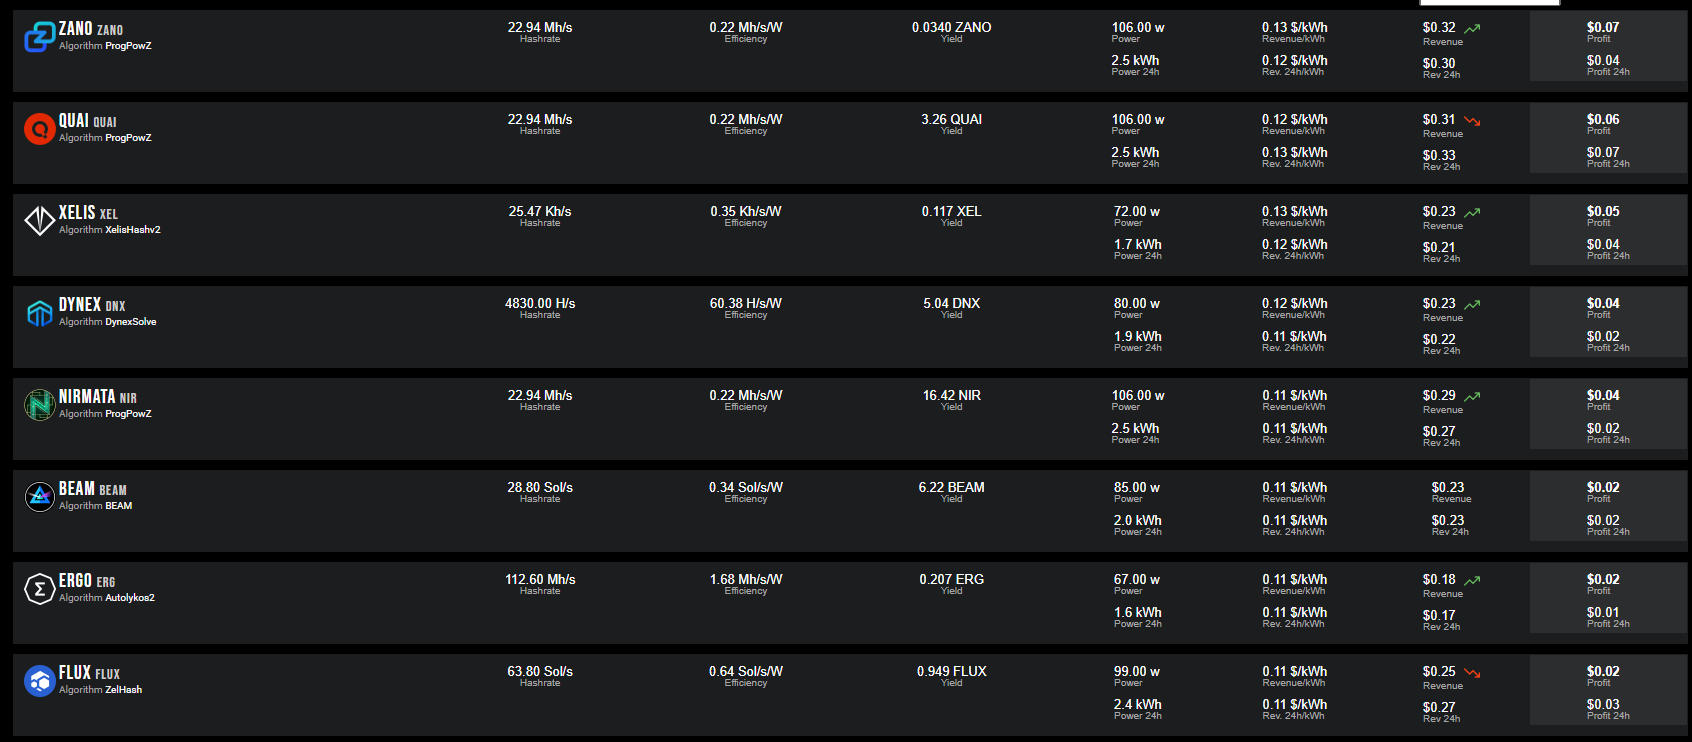Click the ZANO coin logo icon
The image size is (1692, 742).
point(39,37)
